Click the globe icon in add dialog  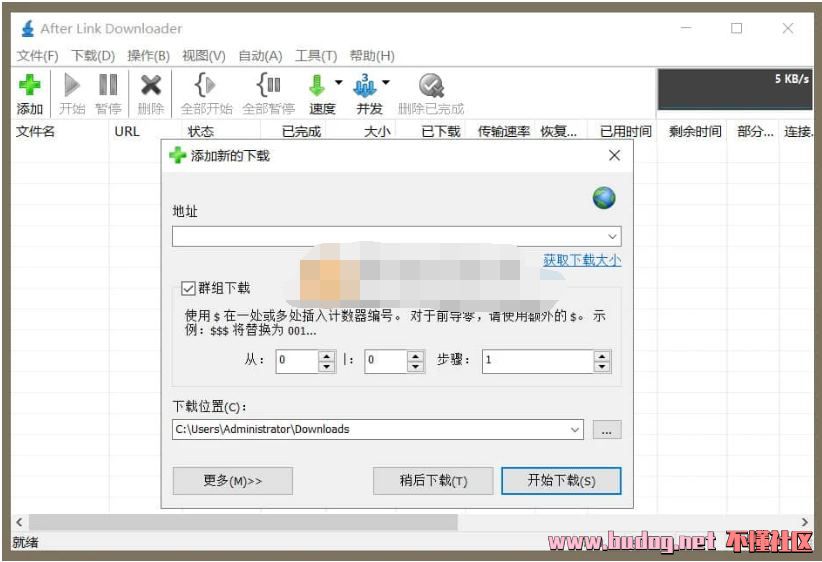[x=604, y=198]
